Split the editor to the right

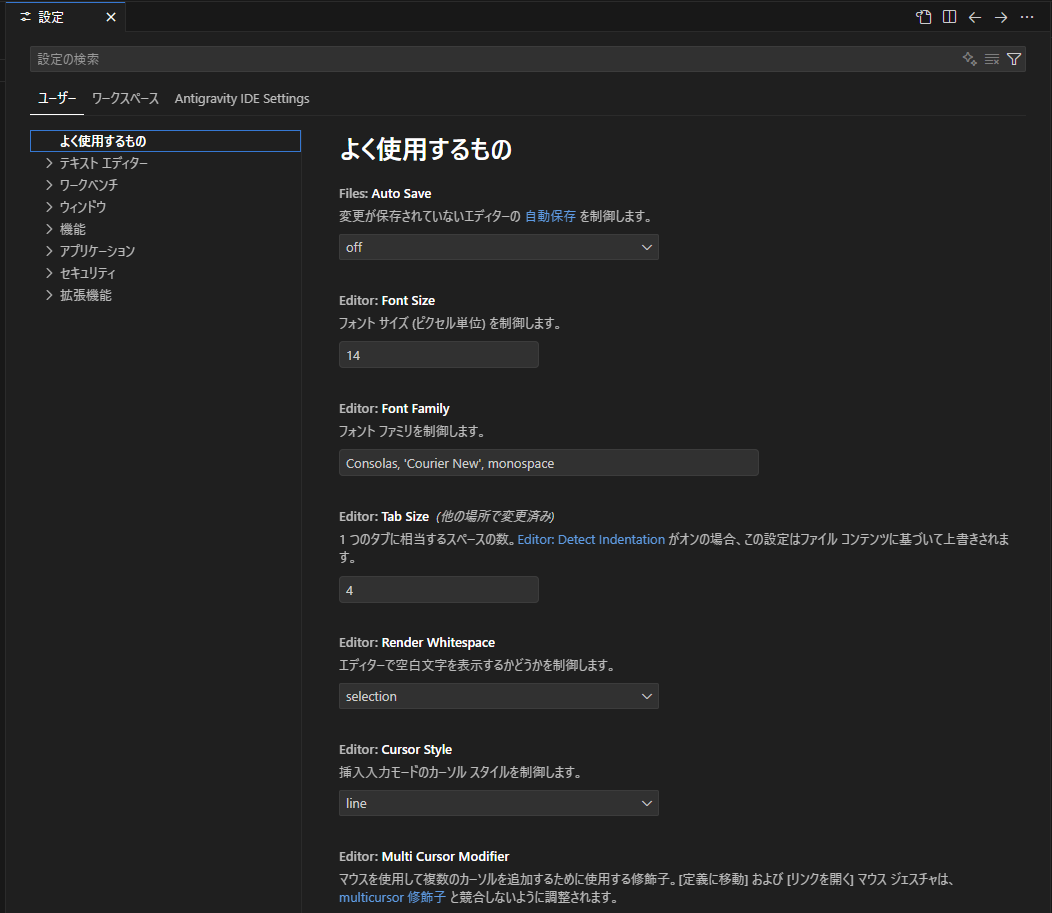[949, 17]
